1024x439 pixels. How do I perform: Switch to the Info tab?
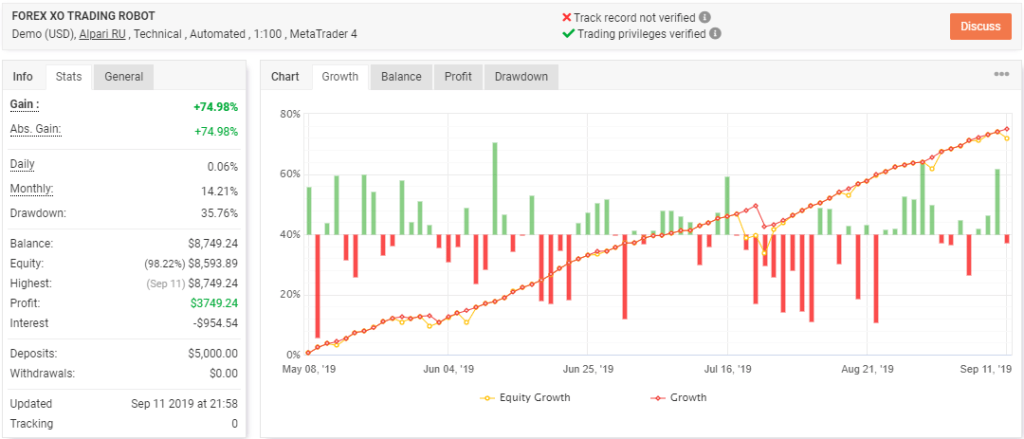point(23,76)
